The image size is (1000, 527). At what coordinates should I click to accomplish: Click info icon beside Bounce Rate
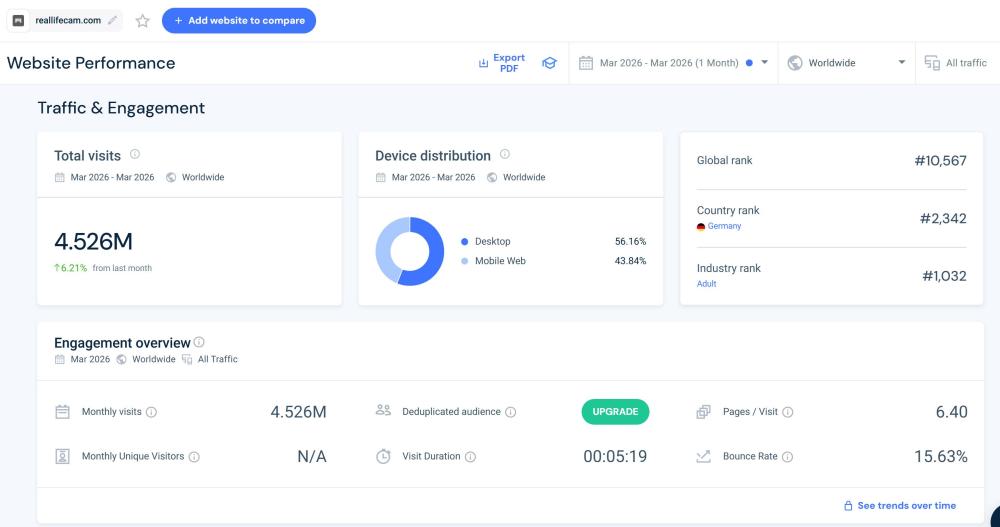787,457
